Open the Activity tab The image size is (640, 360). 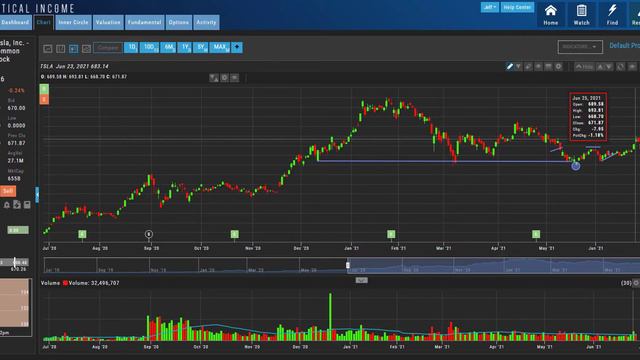click(x=206, y=22)
